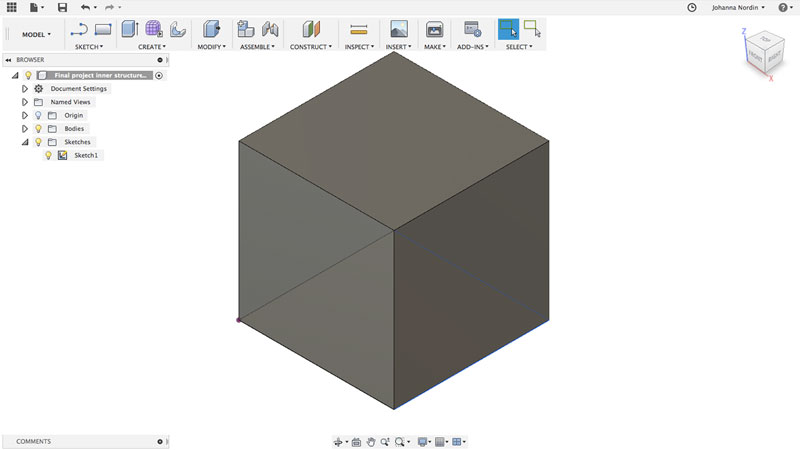Click the Browser panel options dot

pos(160,60)
